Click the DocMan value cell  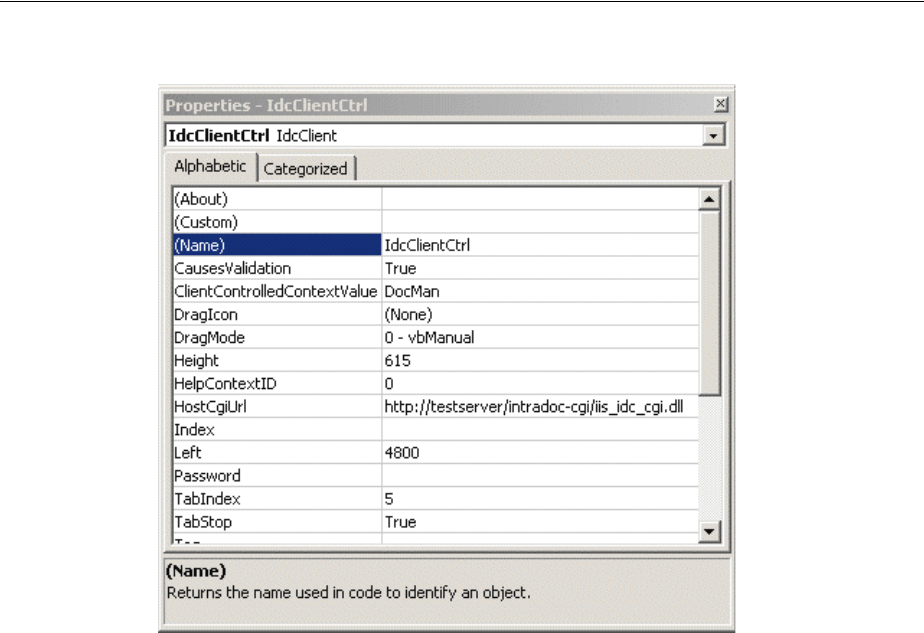pos(540,291)
